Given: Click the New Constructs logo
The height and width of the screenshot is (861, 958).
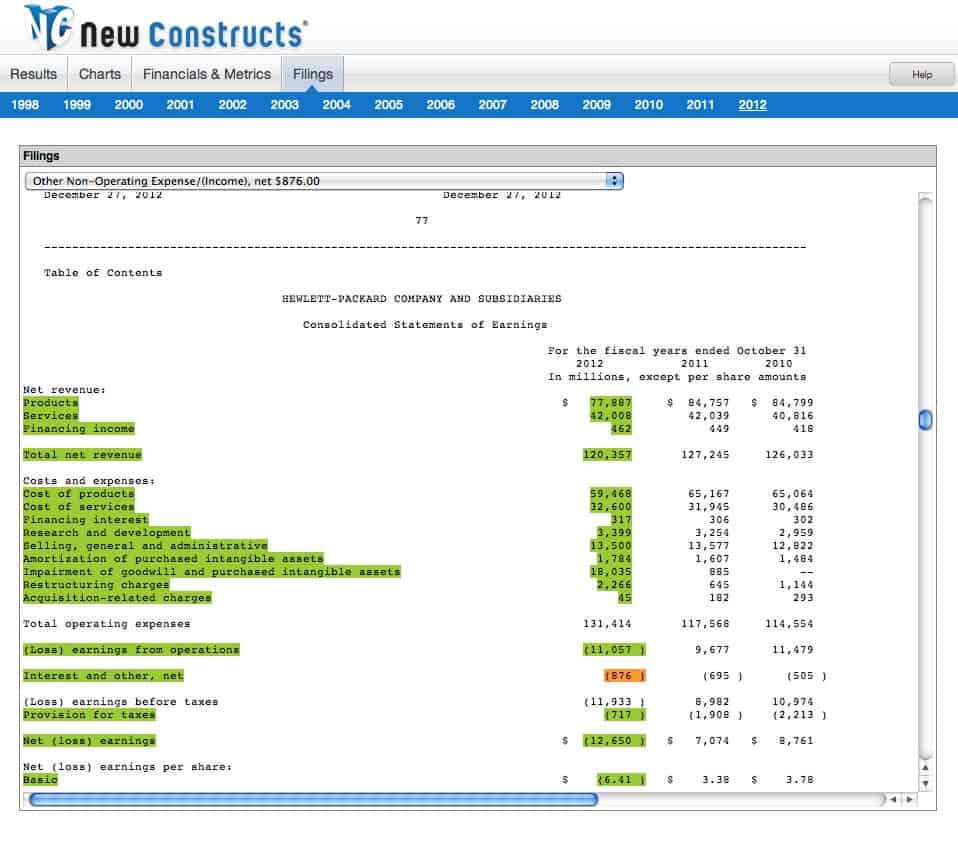Looking at the screenshot, I should click(x=166, y=27).
